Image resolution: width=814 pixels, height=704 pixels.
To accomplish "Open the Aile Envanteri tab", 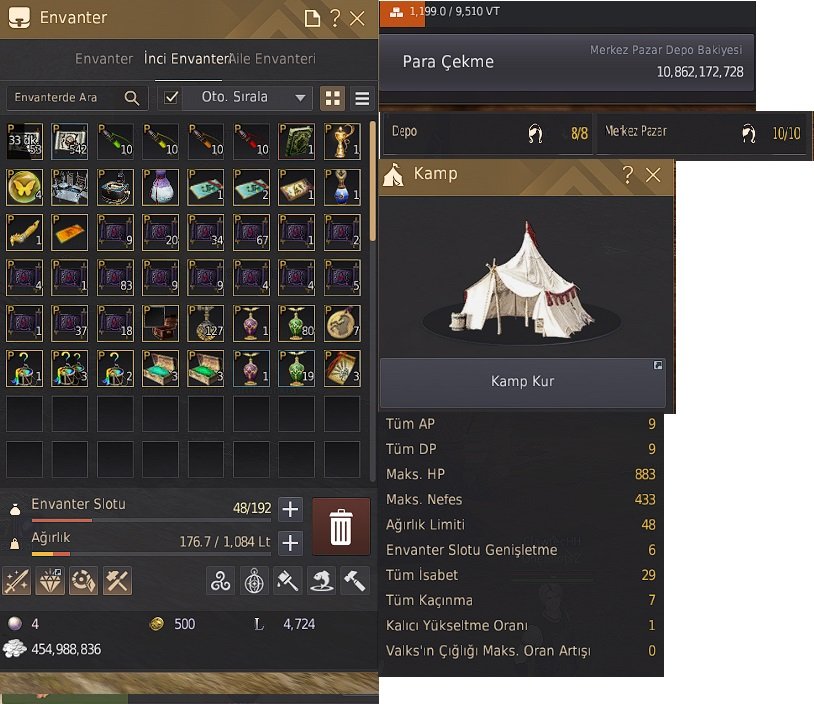I will 273,59.
